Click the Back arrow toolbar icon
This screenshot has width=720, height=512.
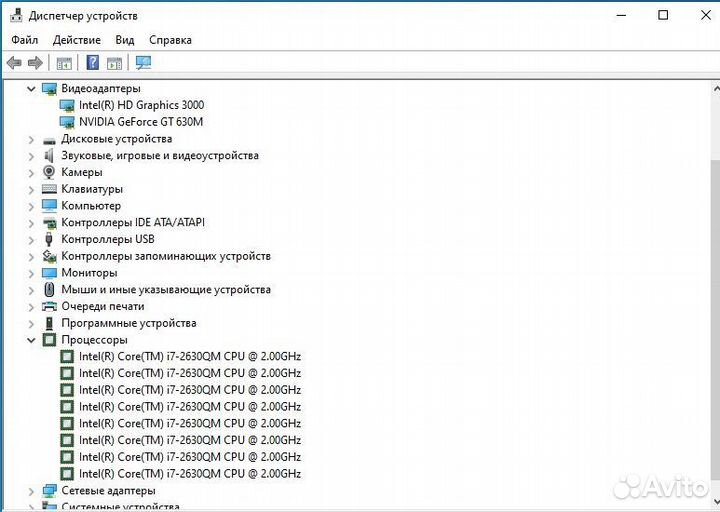tap(14, 62)
